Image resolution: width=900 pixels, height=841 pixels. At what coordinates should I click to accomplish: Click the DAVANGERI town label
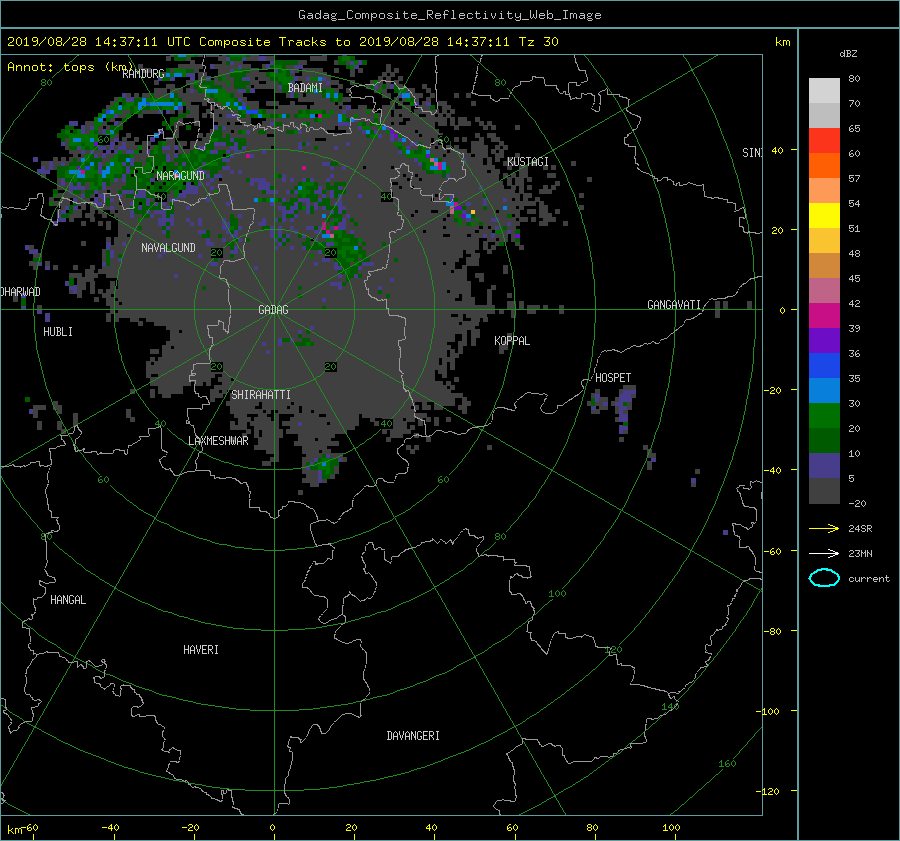tap(413, 736)
